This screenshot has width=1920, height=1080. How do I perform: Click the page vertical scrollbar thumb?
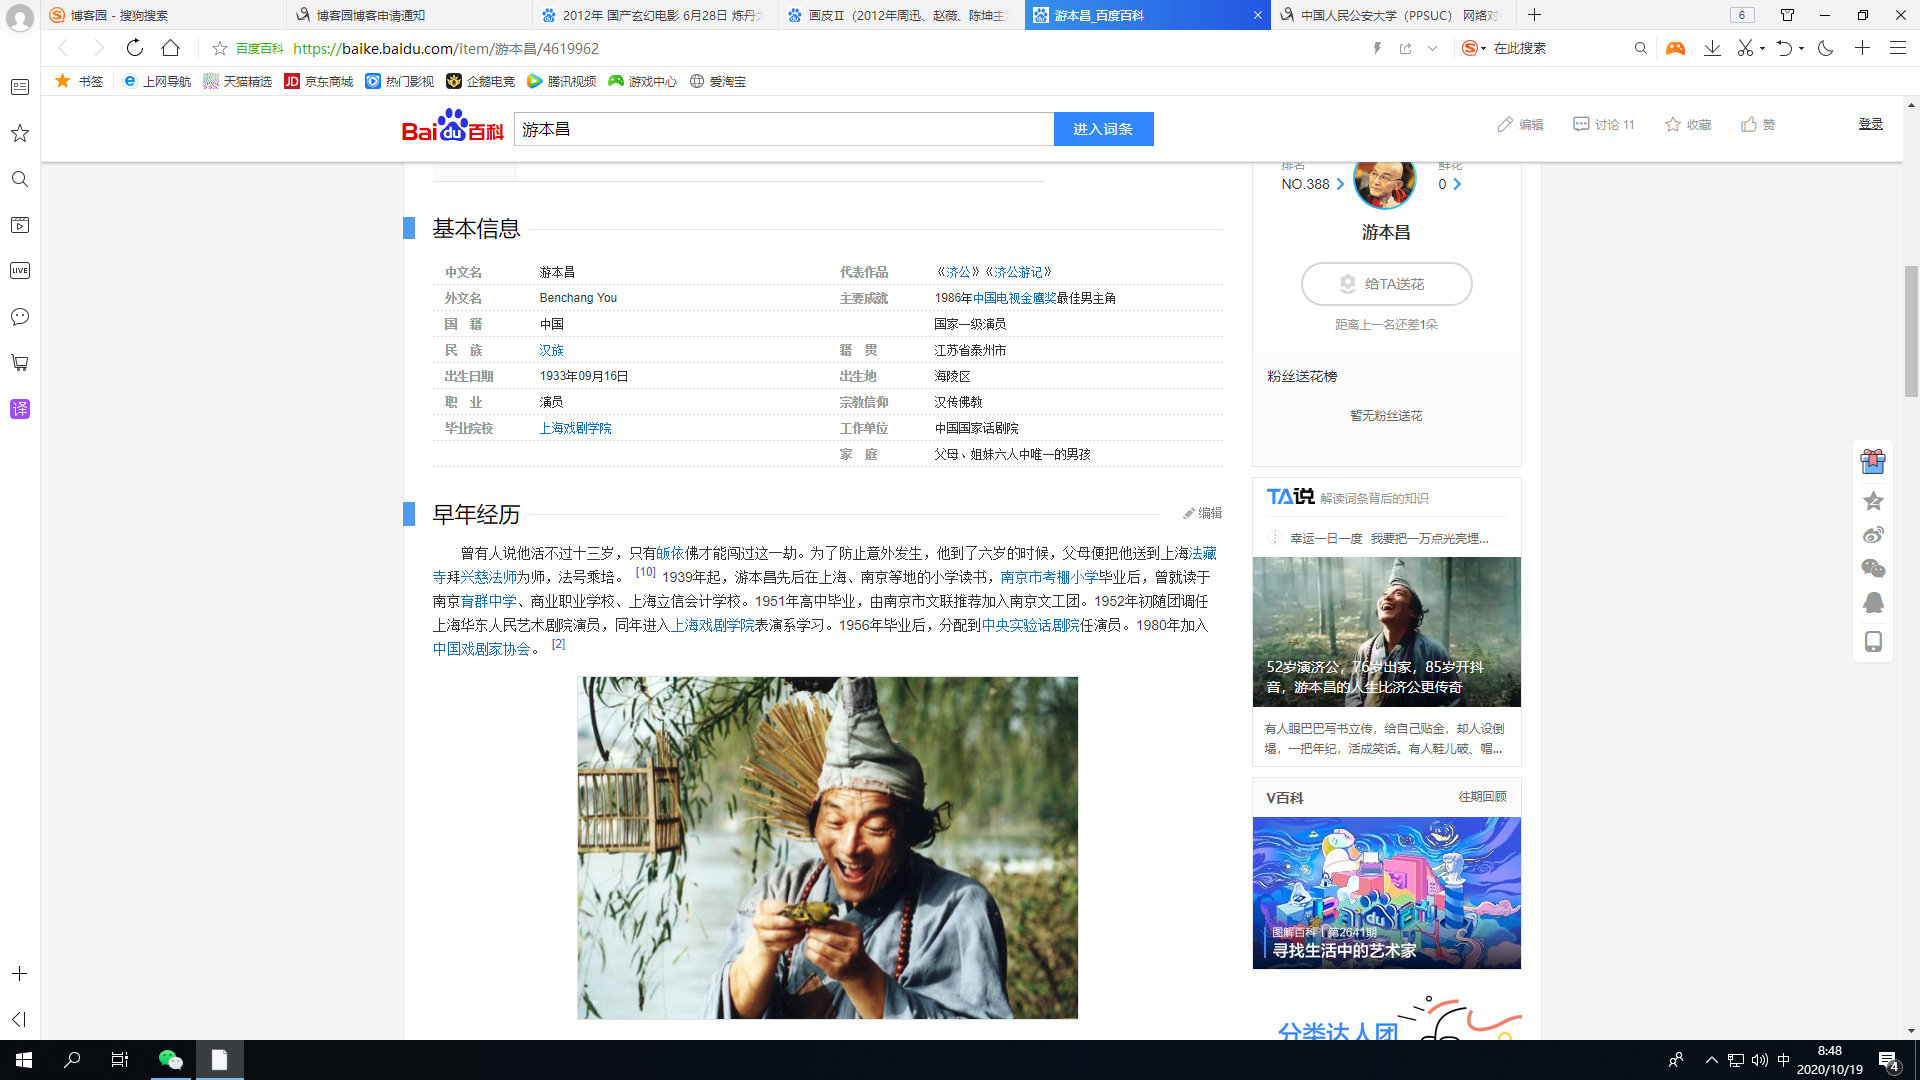1911,330
